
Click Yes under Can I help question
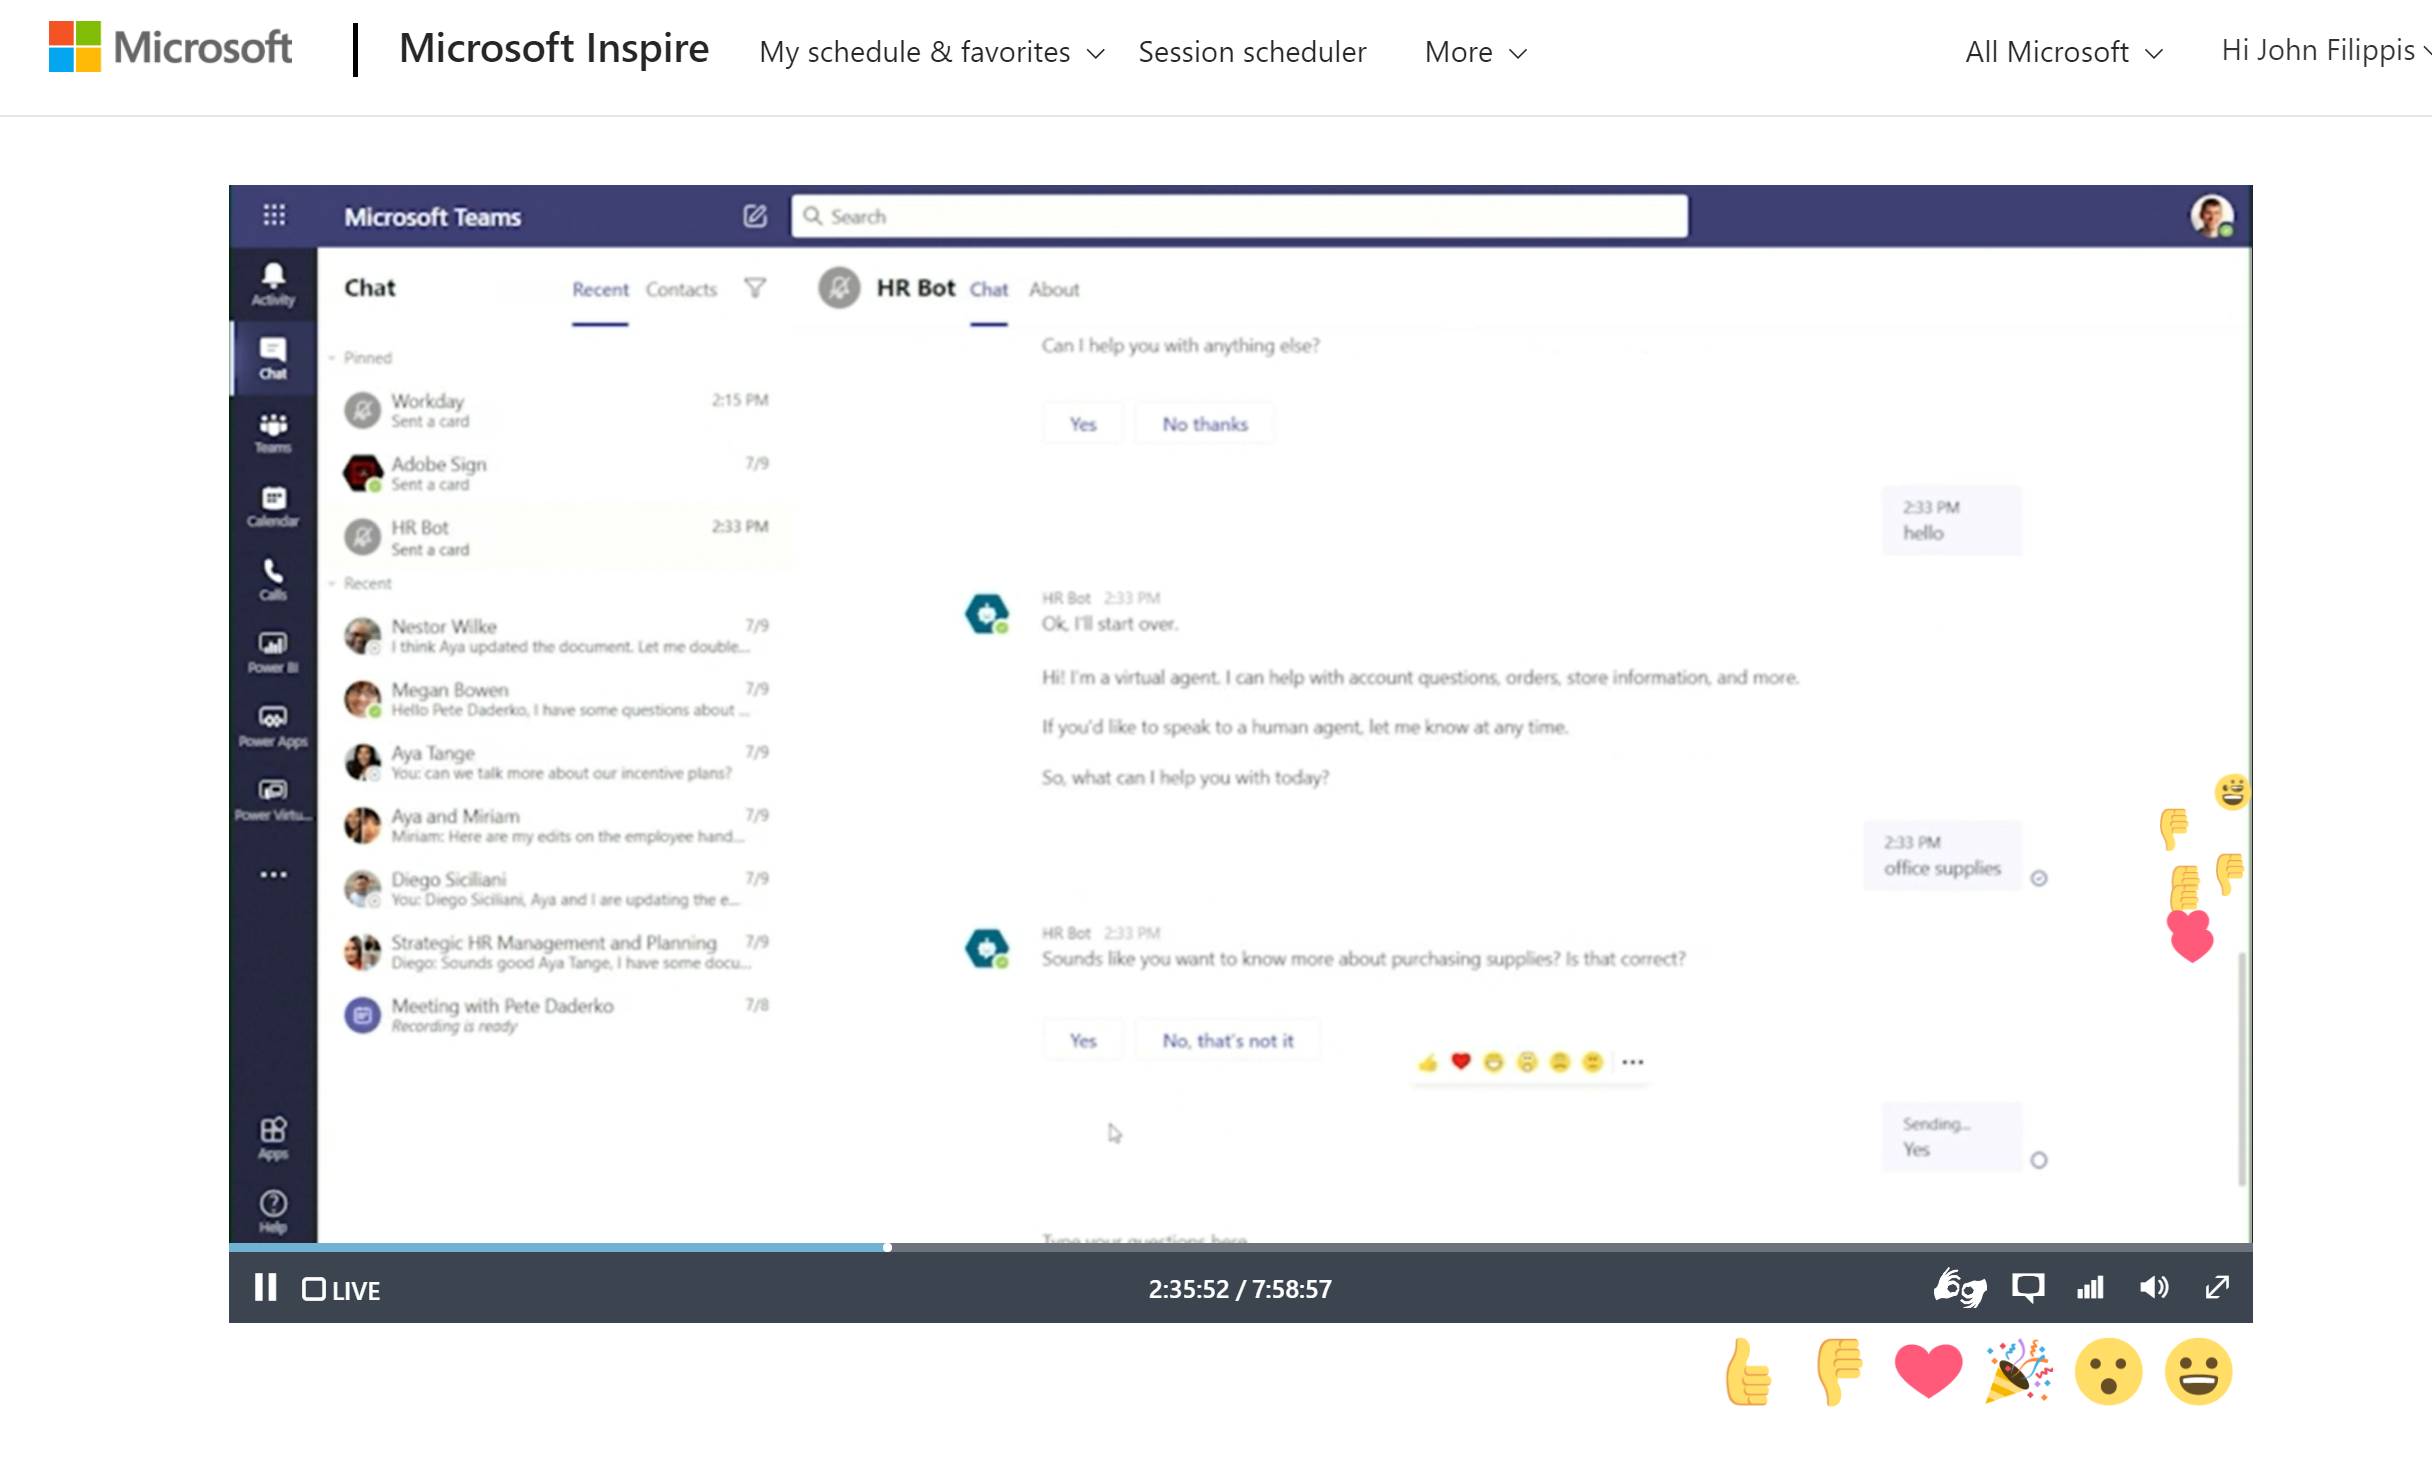point(1083,424)
